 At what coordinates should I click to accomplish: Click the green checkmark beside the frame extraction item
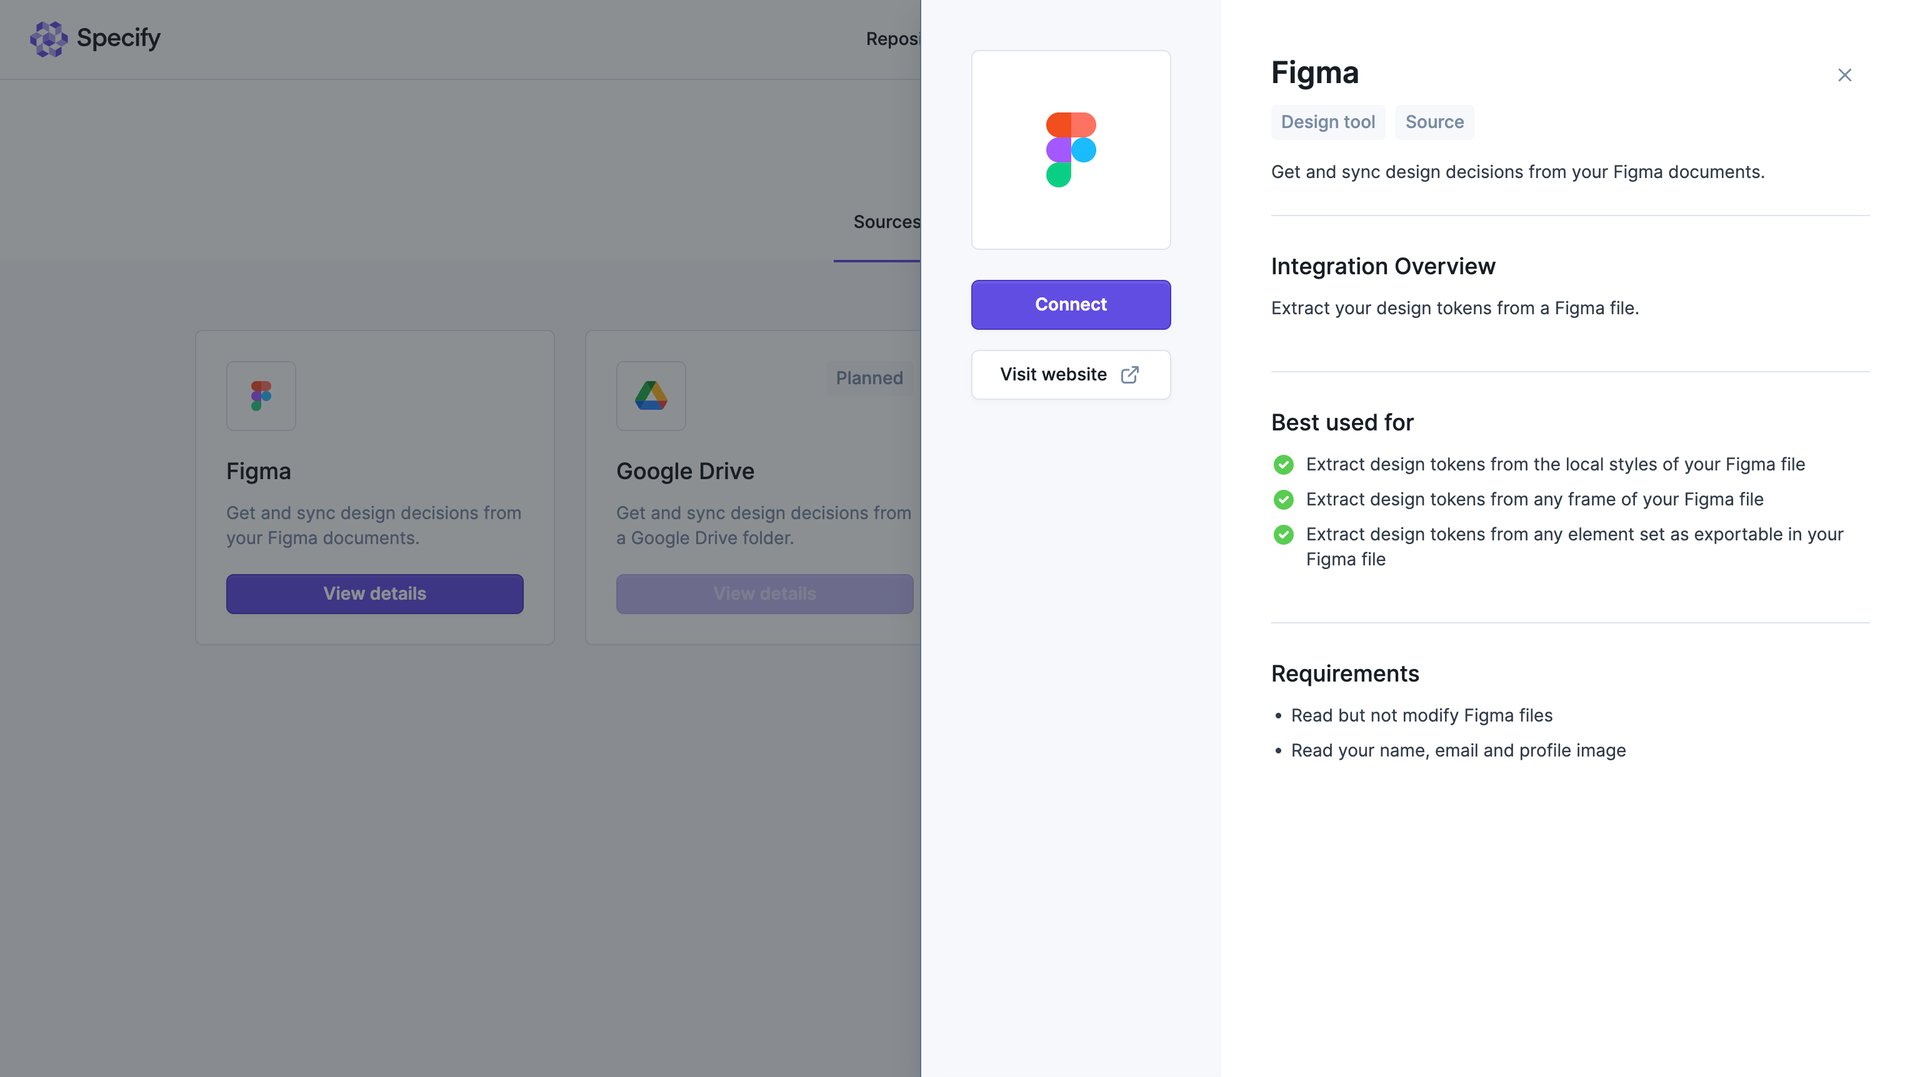pyautogui.click(x=1283, y=499)
